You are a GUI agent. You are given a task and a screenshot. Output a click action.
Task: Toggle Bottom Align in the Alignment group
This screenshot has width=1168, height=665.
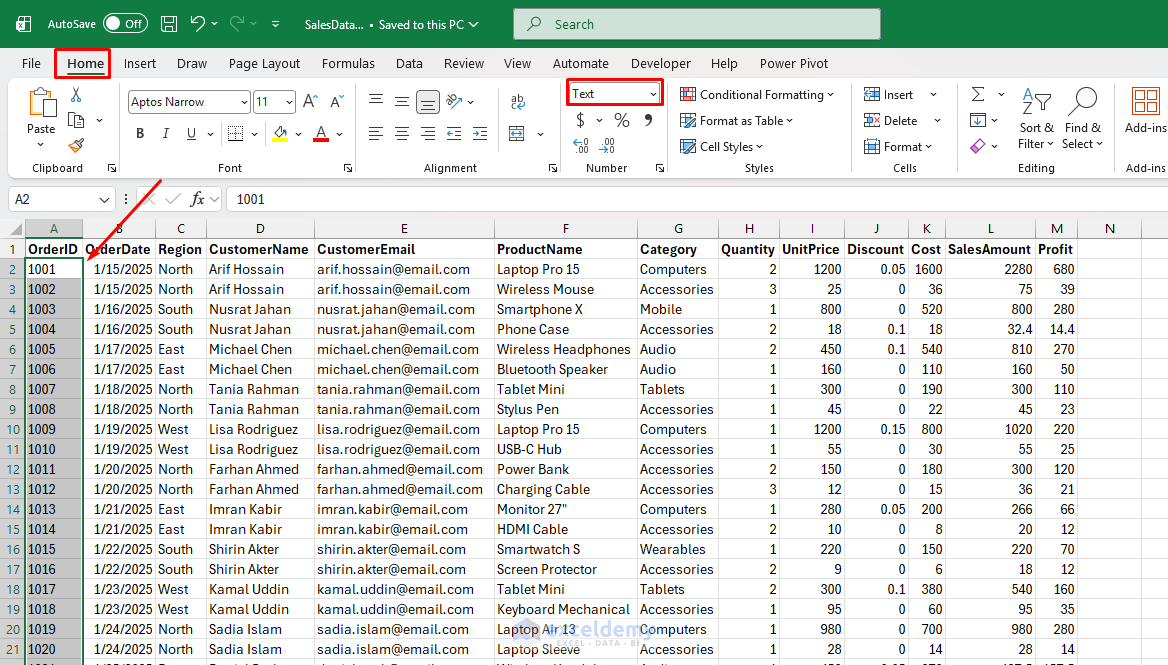tap(428, 101)
